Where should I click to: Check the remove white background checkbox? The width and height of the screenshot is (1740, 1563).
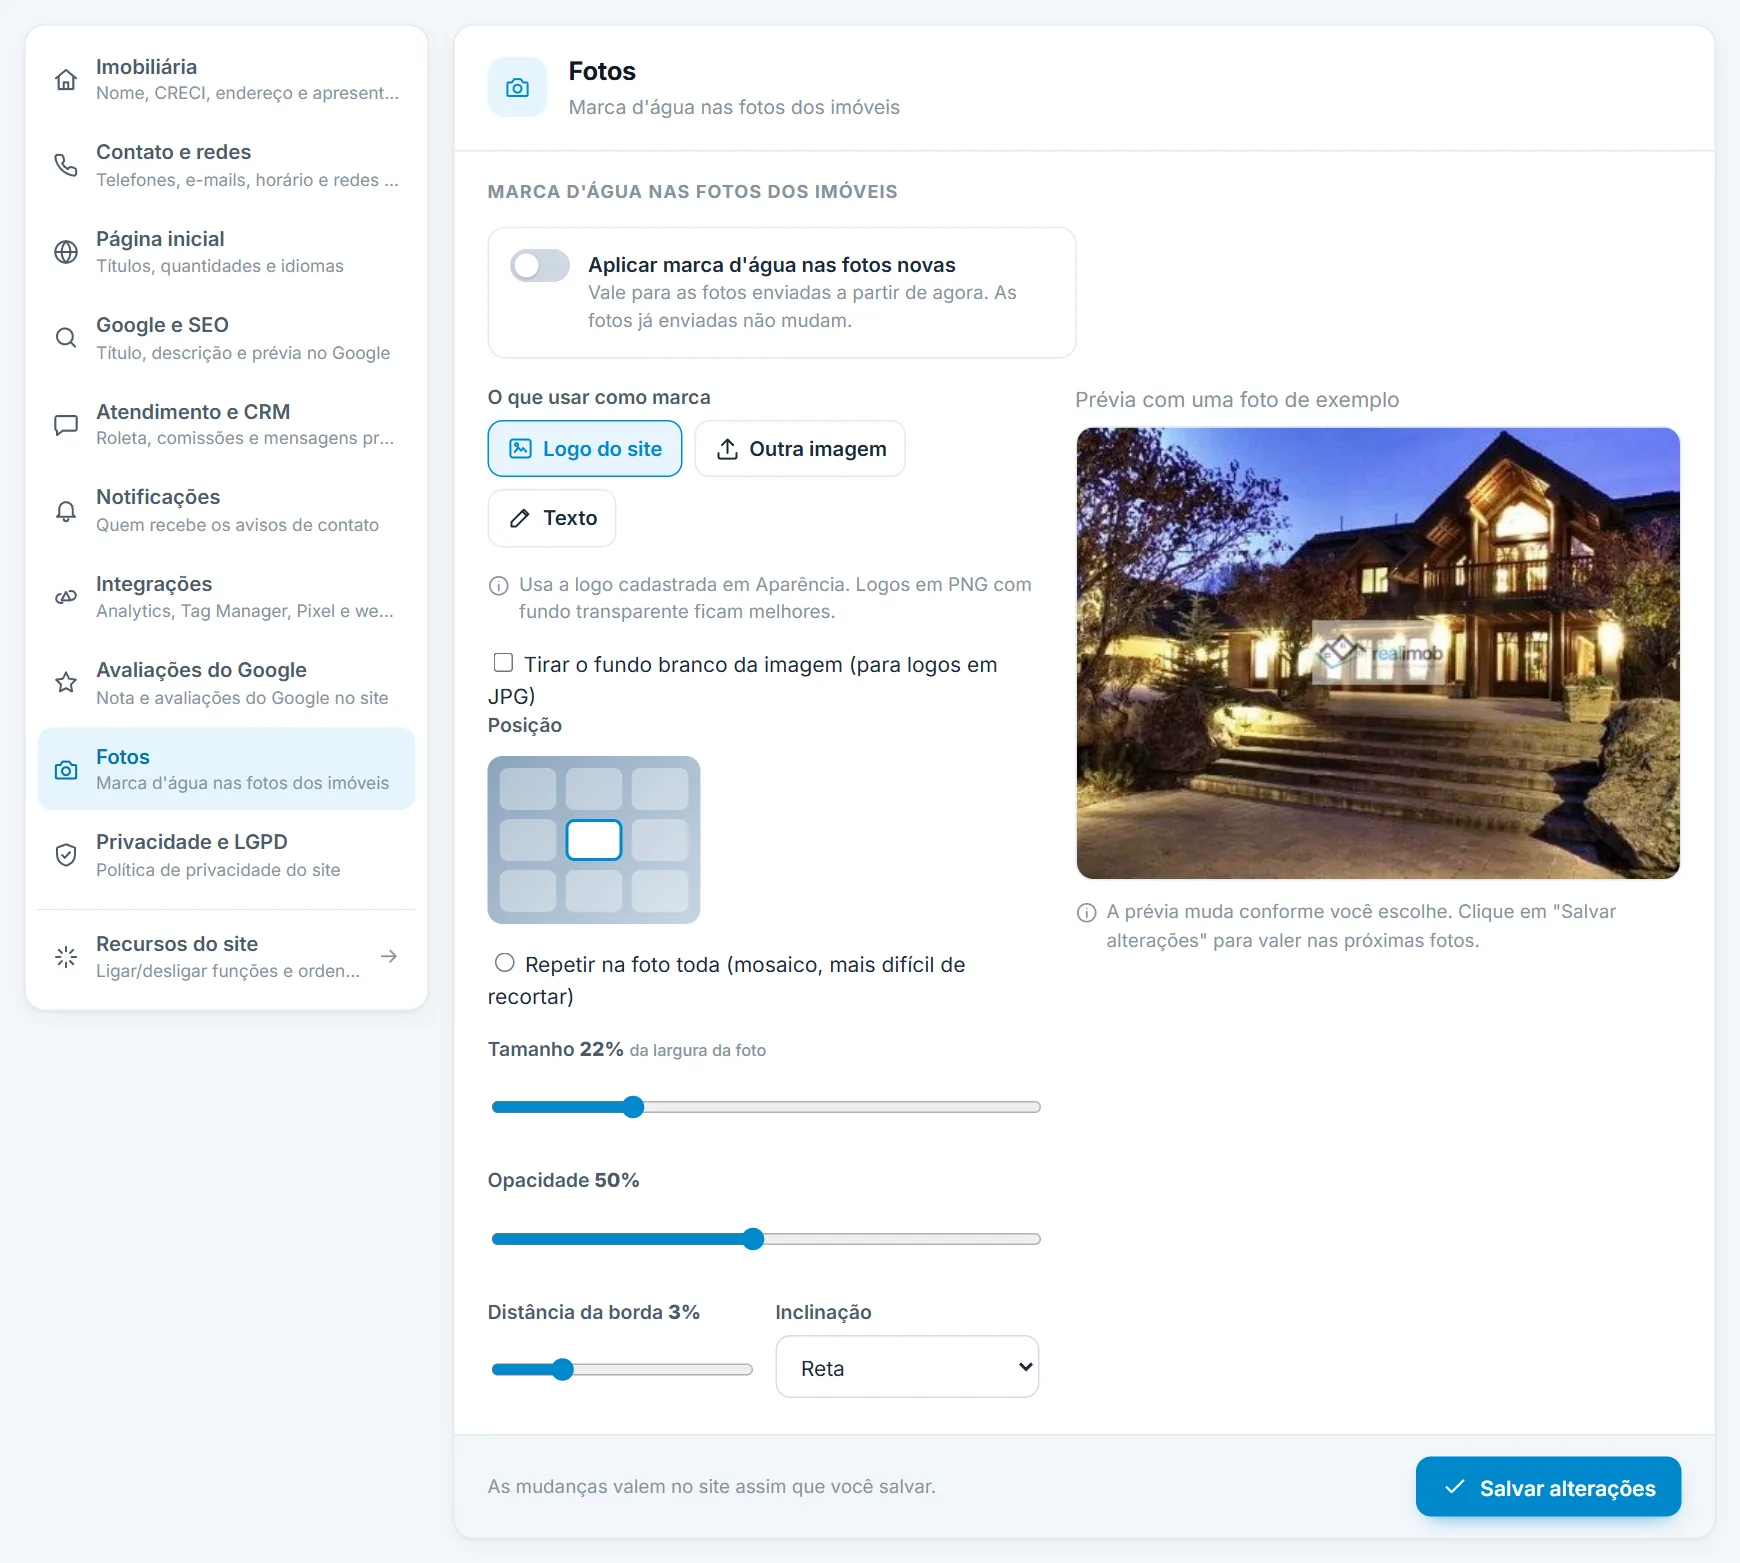[x=504, y=663]
